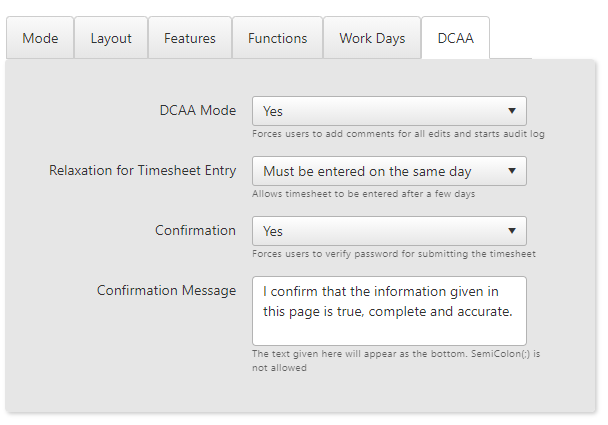Click the Confirmation Message label
The height and width of the screenshot is (425, 608).
(166, 290)
